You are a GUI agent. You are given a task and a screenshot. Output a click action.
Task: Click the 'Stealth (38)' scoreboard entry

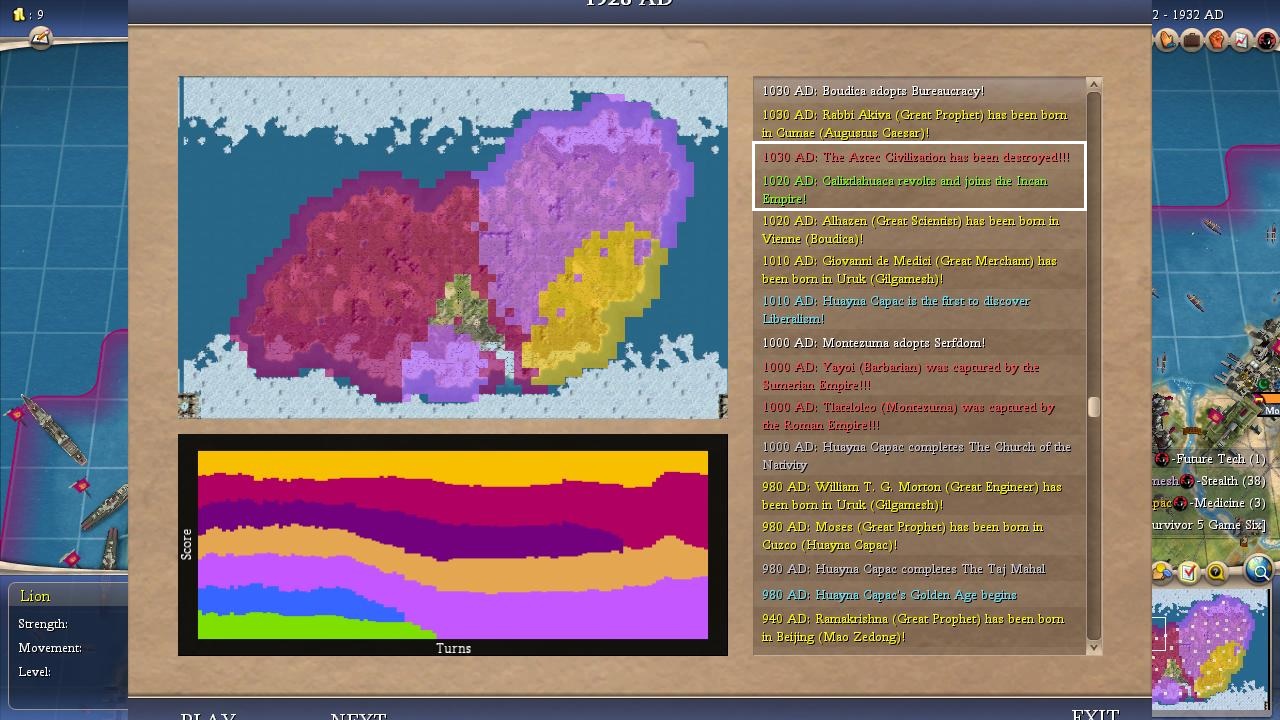1232,481
